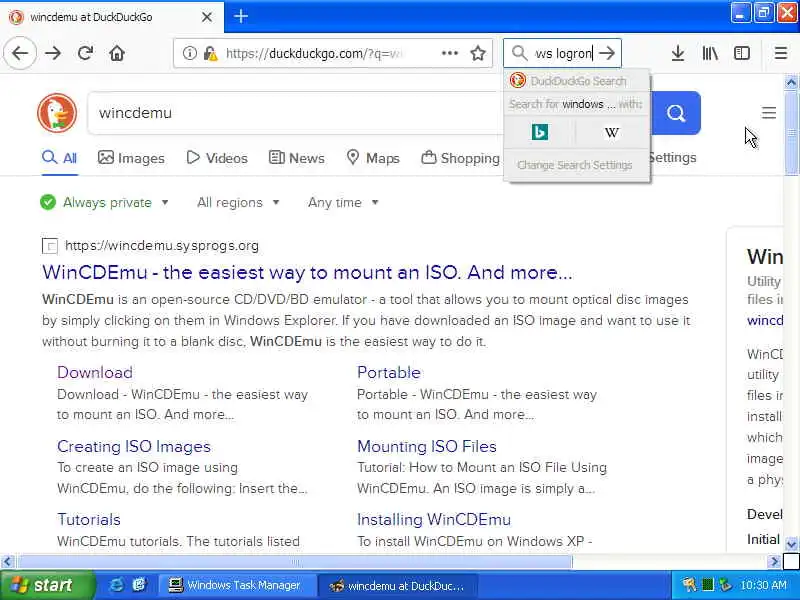Click the horizontal scrollbar right arrow
This screenshot has height=600, width=800.
tap(774, 562)
